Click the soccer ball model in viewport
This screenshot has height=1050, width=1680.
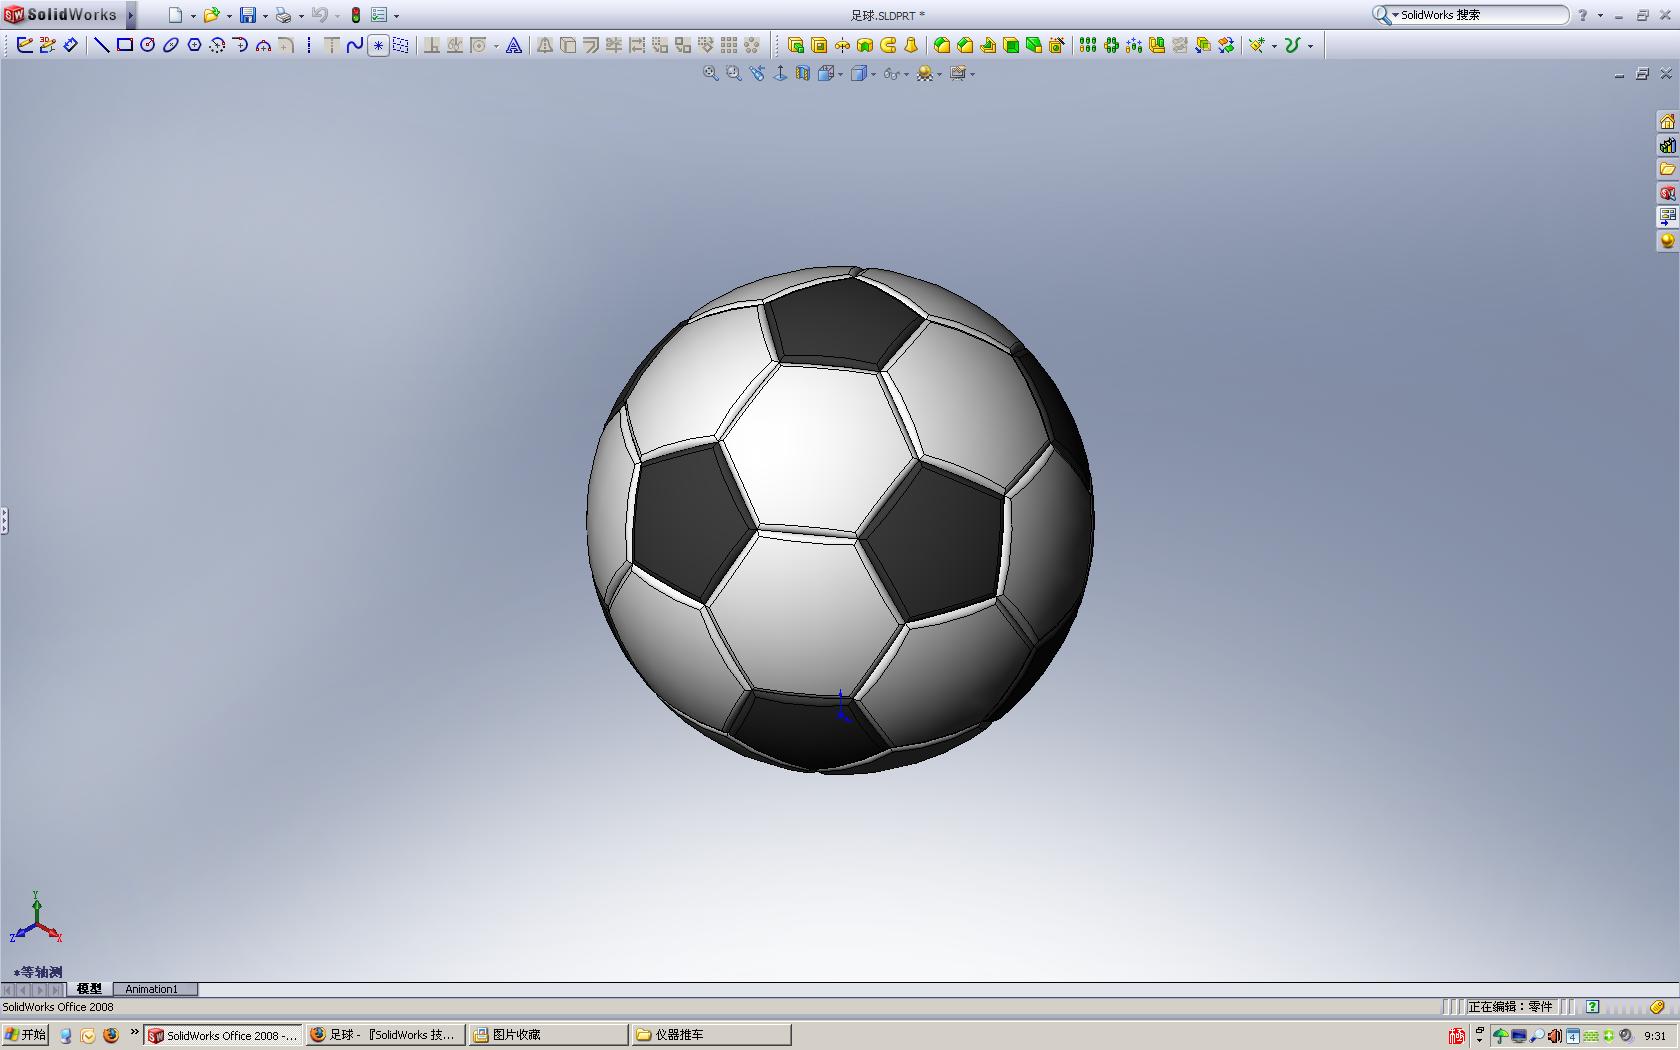[840, 520]
